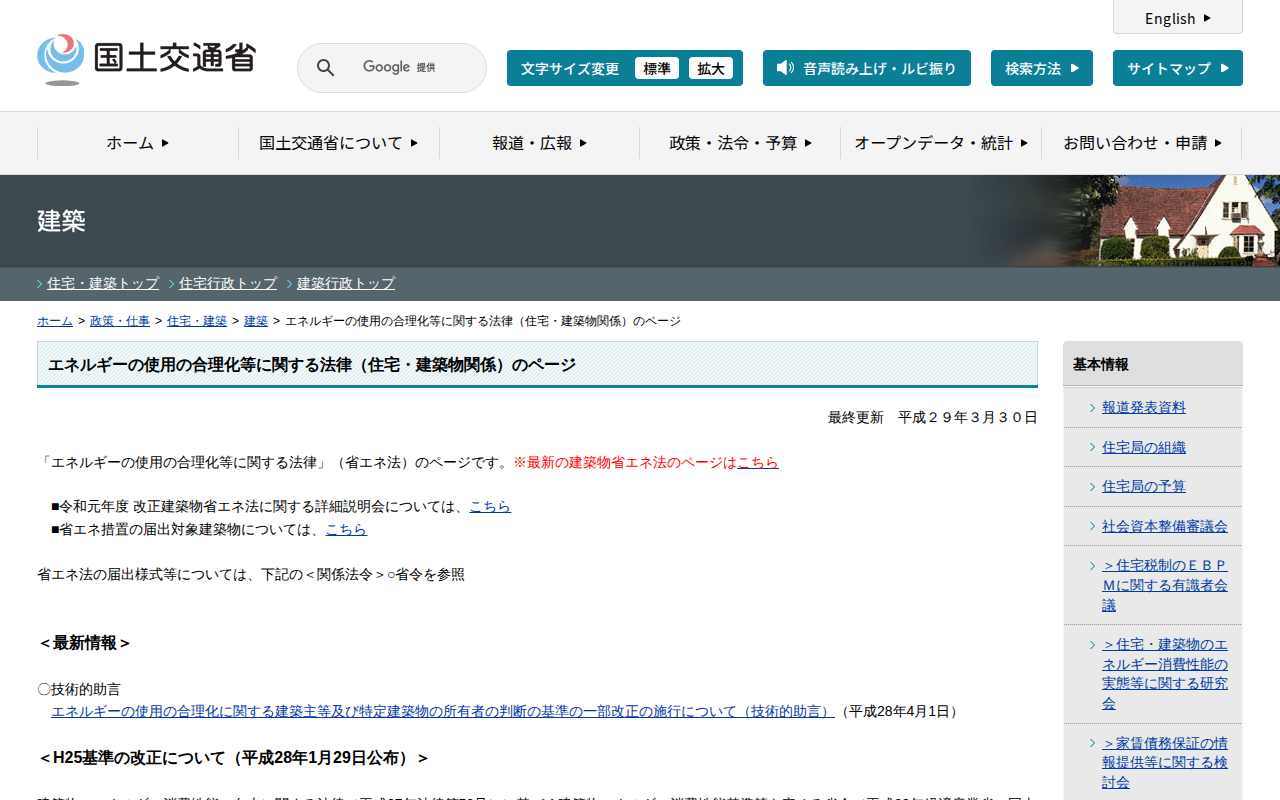The width and height of the screenshot is (1280, 800).
Task: Open the 報道・広報 navigation item
Action: pos(539,143)
